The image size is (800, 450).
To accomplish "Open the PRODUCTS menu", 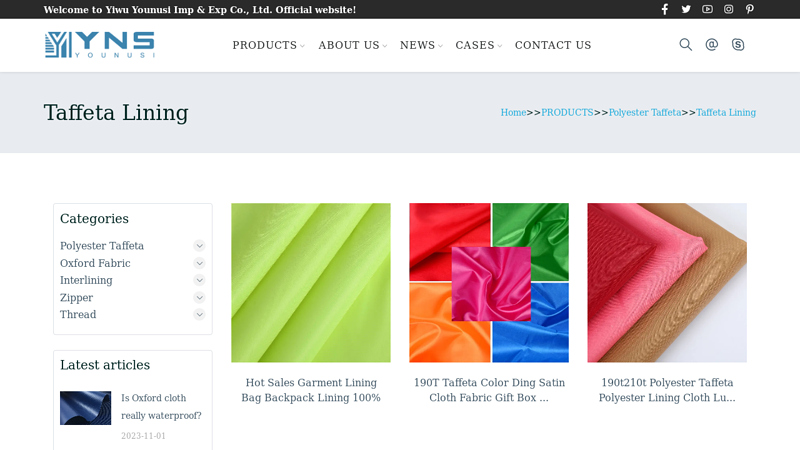I will point(265,45).
